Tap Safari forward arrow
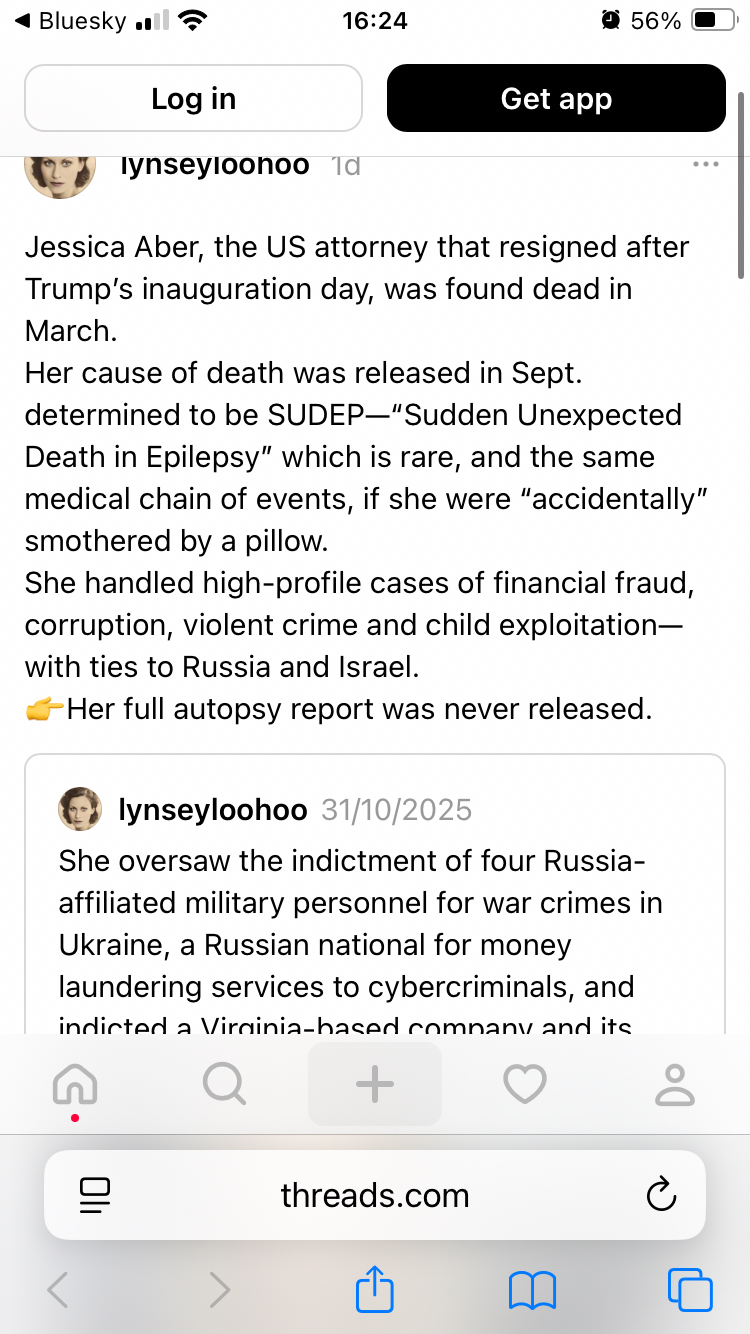750x1334 pixels. [219, 1290]
